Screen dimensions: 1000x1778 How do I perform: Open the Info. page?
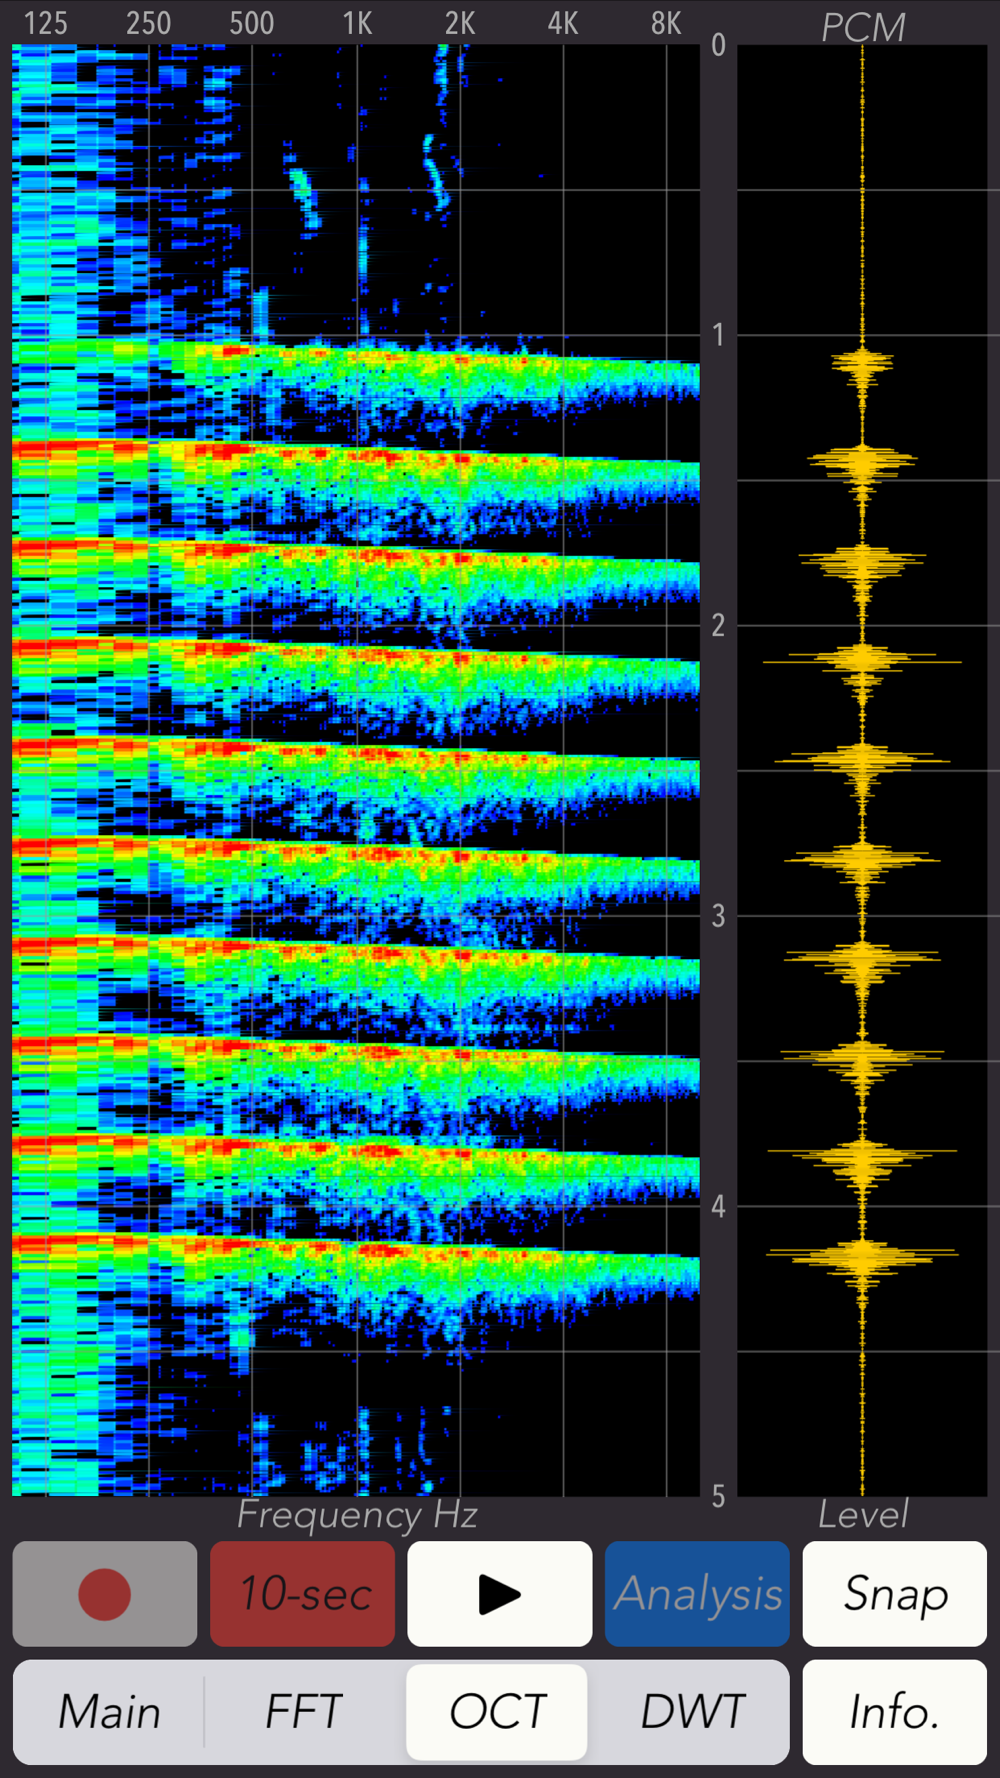click(895, 1712)
